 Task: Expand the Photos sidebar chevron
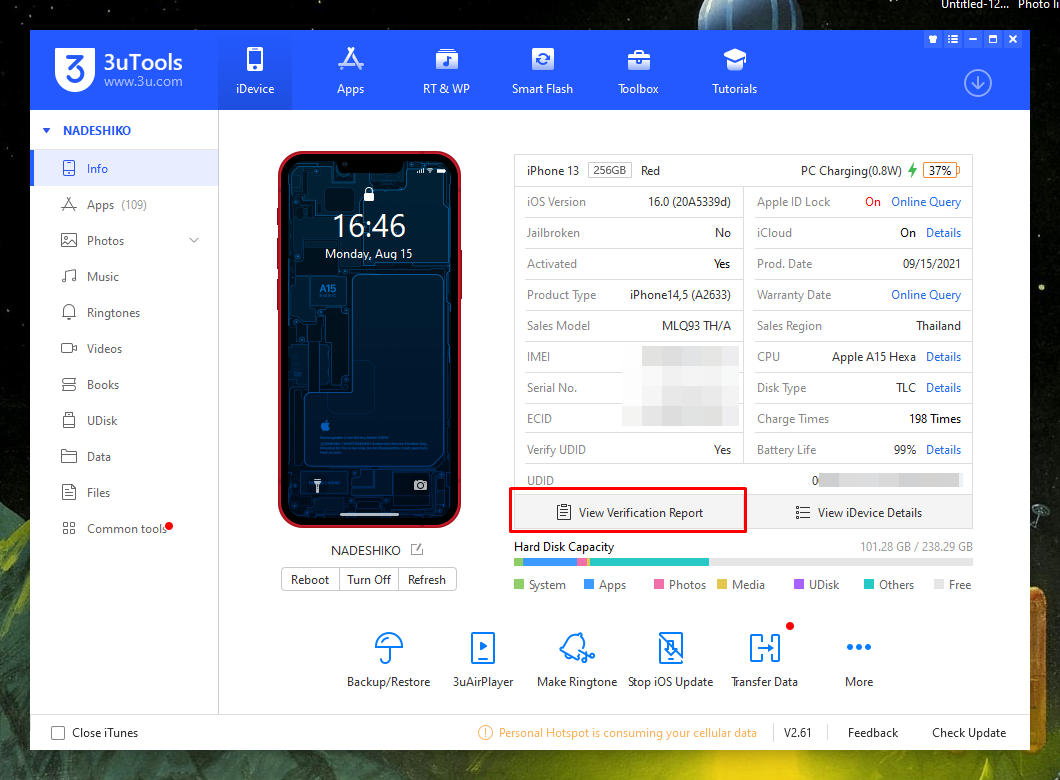pos(194,241)
